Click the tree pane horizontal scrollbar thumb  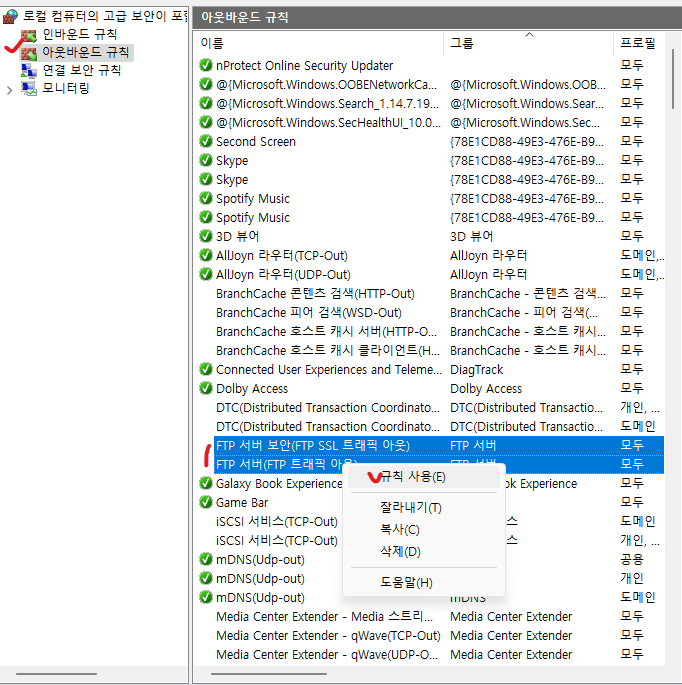point(56,674)
